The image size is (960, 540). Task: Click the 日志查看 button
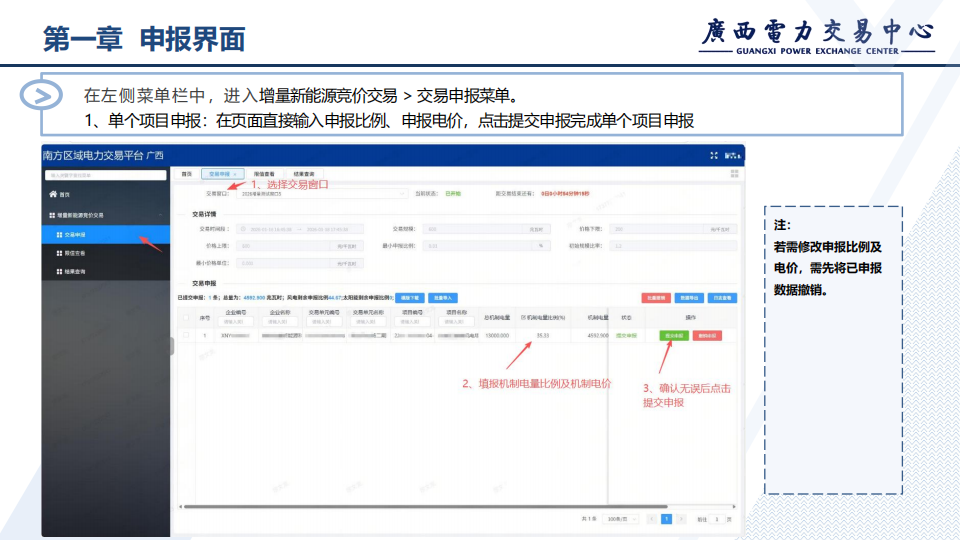(x=722, y=298)
